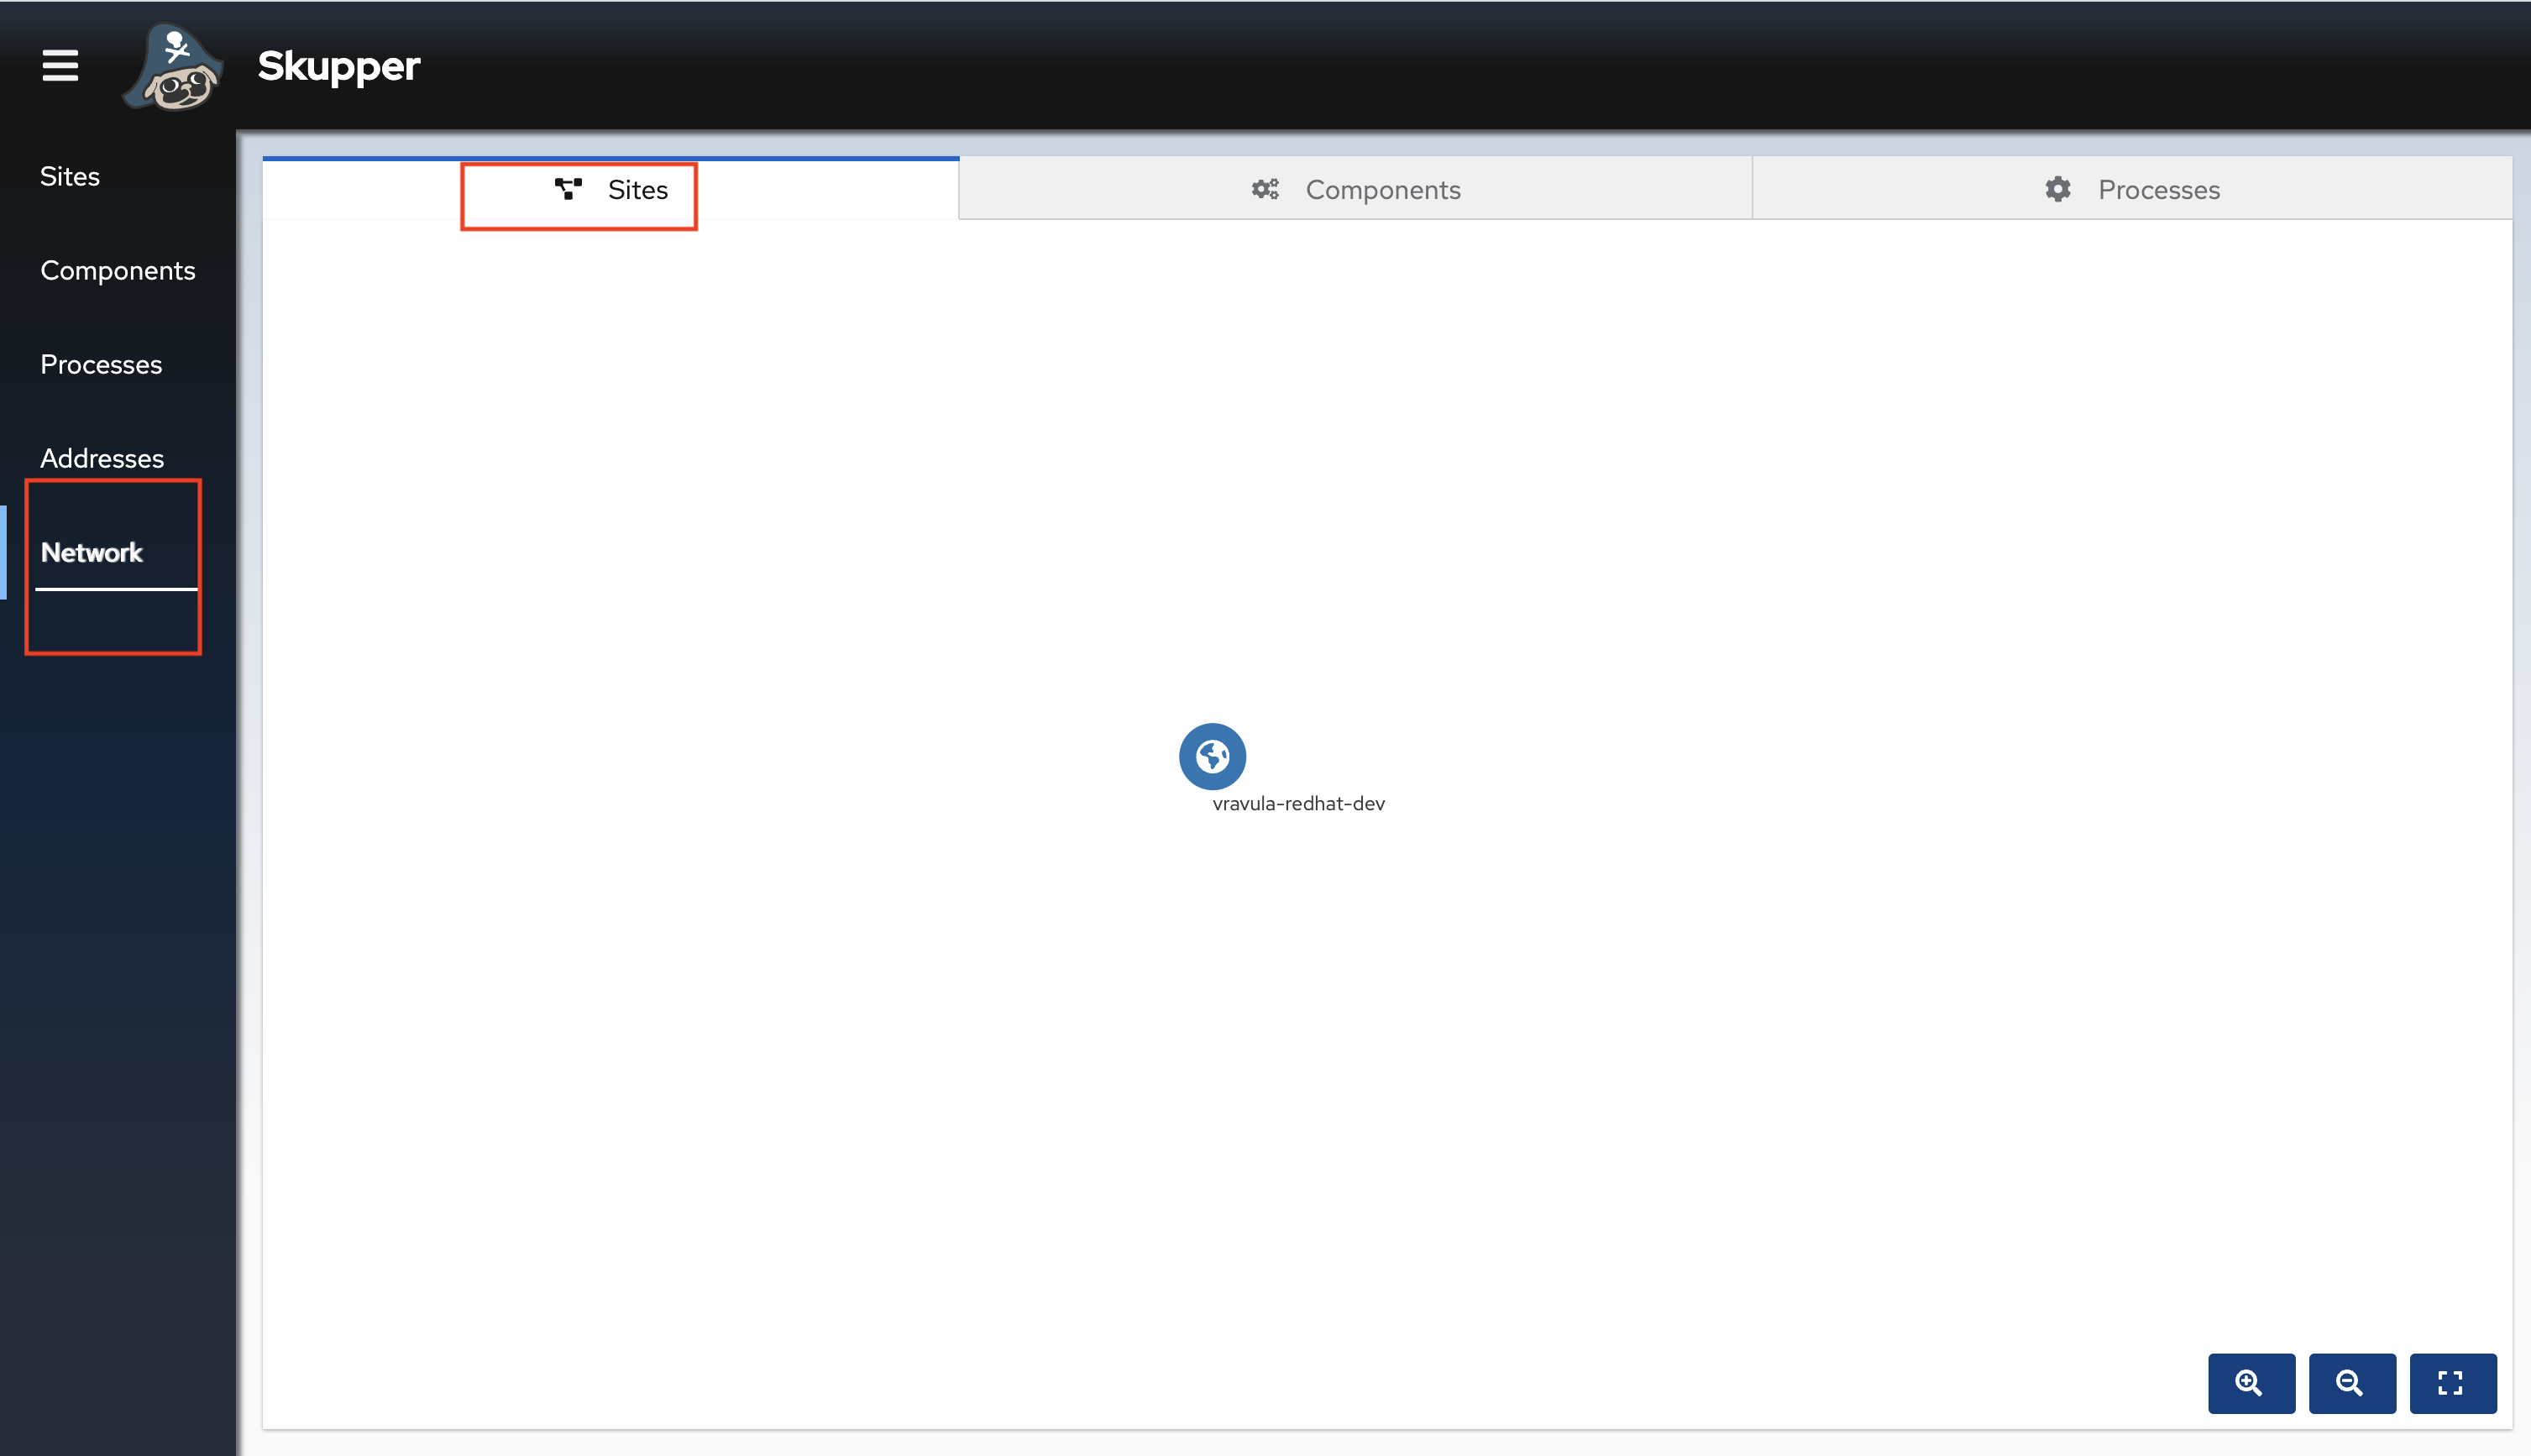The height and width of the screenshot is (1456, 2531).
Task: Click the gear icon on Processes tab
Action: pos(2058,189)
